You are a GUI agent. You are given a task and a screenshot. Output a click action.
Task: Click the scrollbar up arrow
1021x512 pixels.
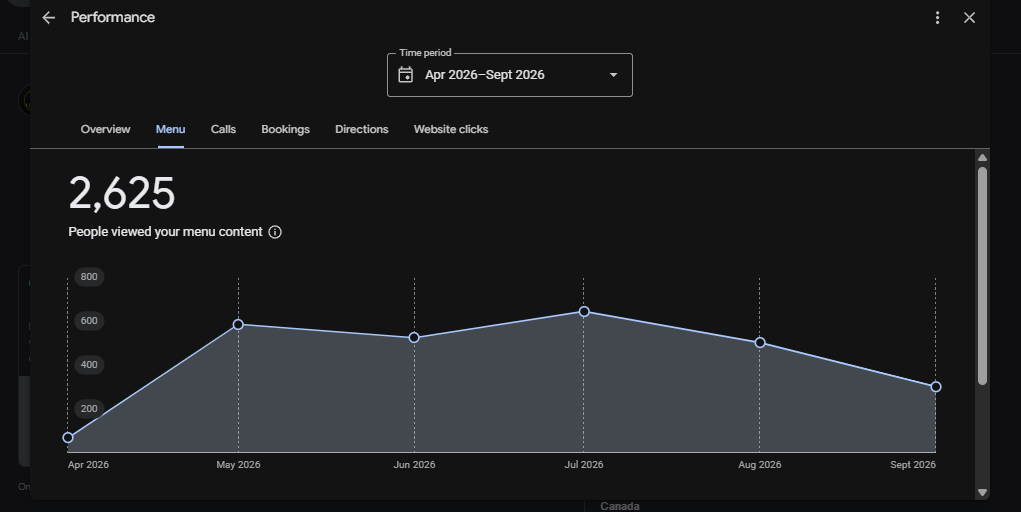(983, 158)
